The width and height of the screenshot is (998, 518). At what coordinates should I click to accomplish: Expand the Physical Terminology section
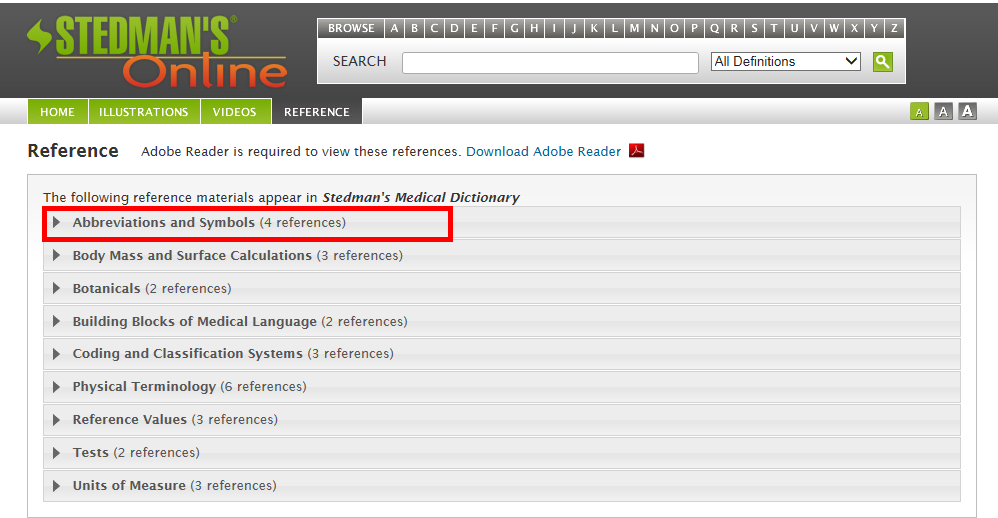[x=502, y=387]
